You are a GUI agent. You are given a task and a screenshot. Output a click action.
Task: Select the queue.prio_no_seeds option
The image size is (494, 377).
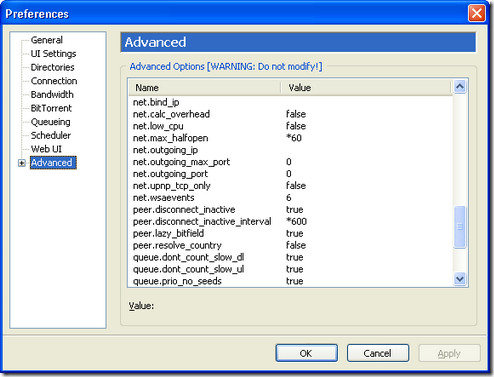[290, 281]
